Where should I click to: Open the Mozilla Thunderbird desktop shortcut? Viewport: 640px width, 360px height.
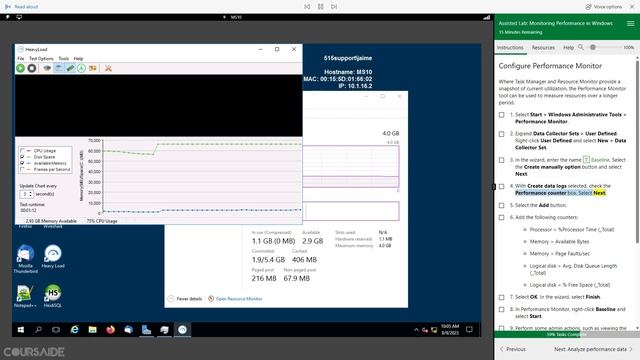point(25,259)
